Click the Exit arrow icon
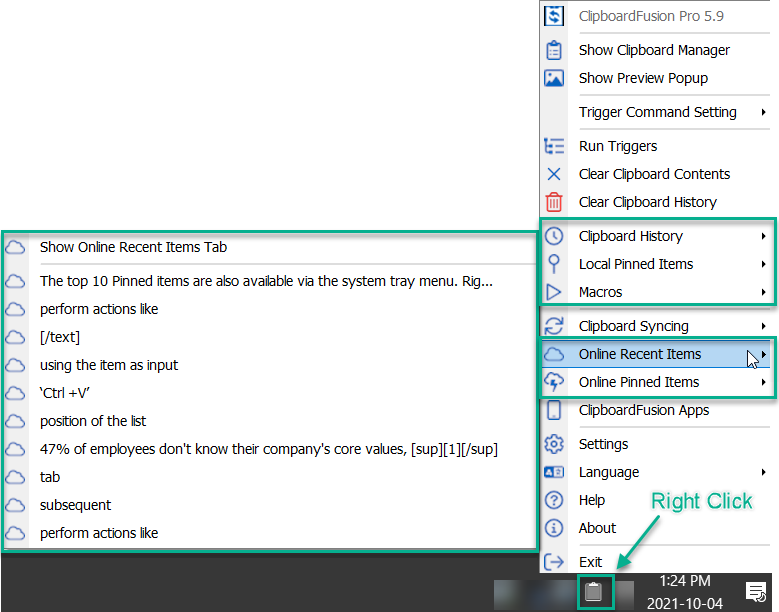The height and width of the screenshot is (612, 779). pyautogui.click(x=553, y=562)
